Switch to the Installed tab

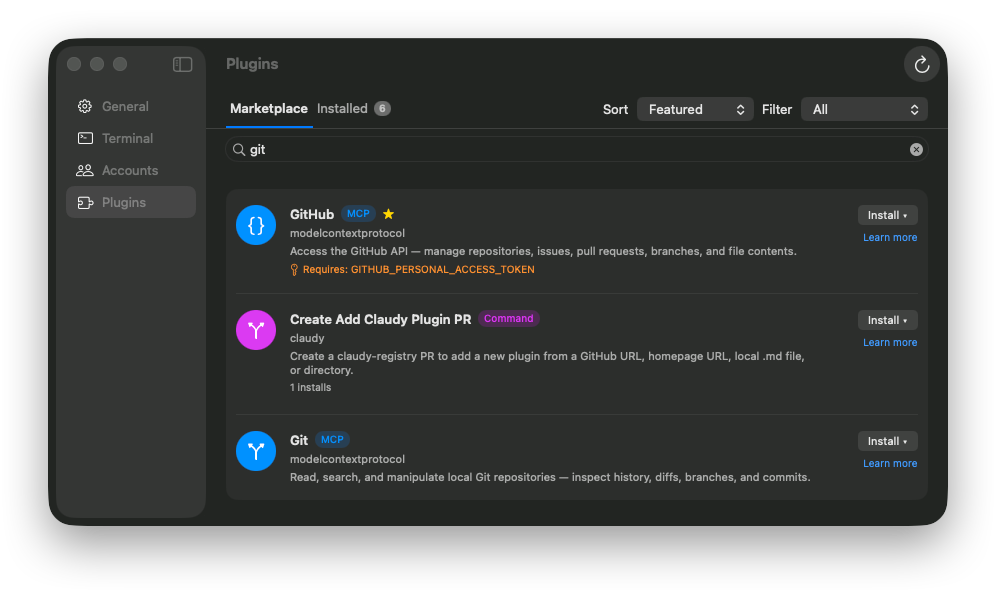point(343,109)
